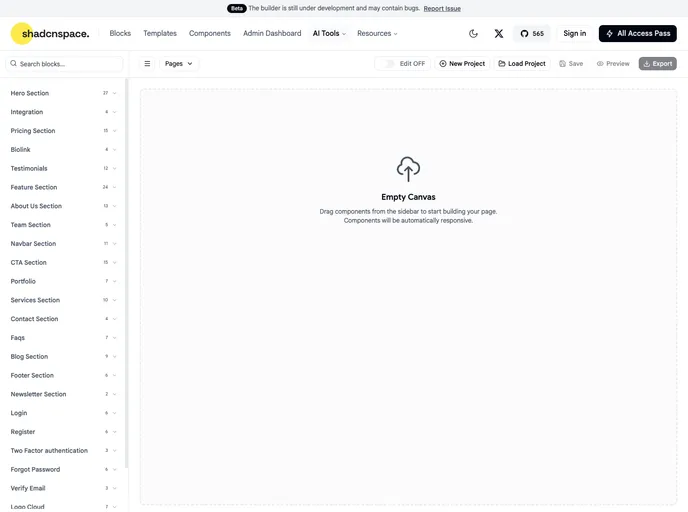Click the cloud upload icon on canvas
Image resolution: width=688 pixels, height=512 pixels.
[408, 169]
